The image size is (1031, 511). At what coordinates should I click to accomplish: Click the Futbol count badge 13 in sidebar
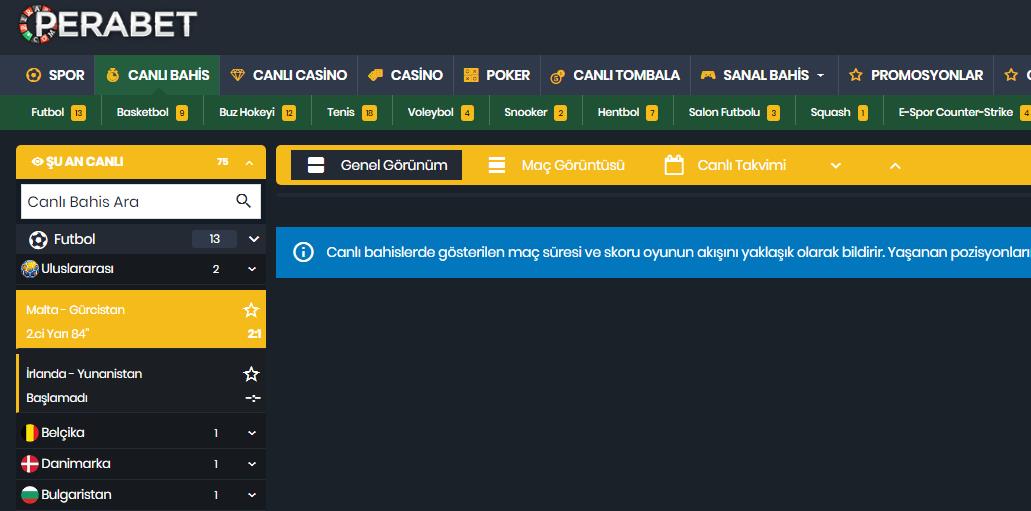click(214, 239)
